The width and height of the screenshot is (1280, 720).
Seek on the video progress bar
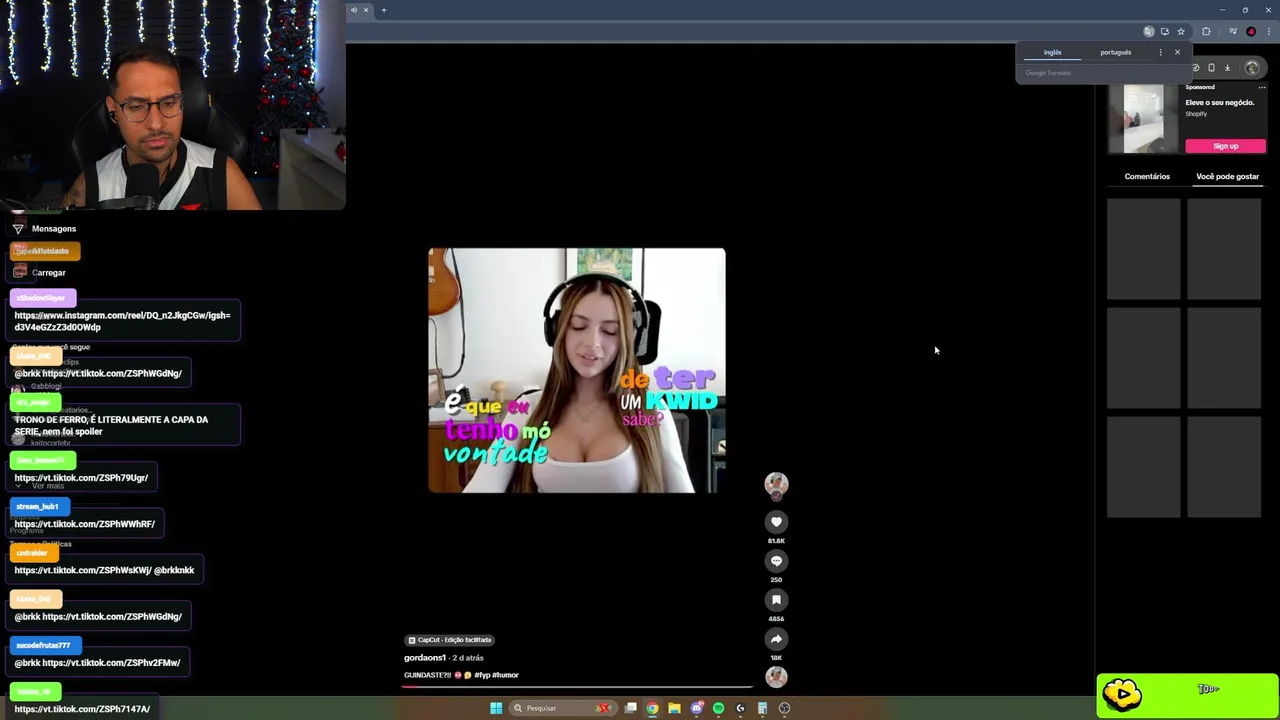(x=577, y=687)
